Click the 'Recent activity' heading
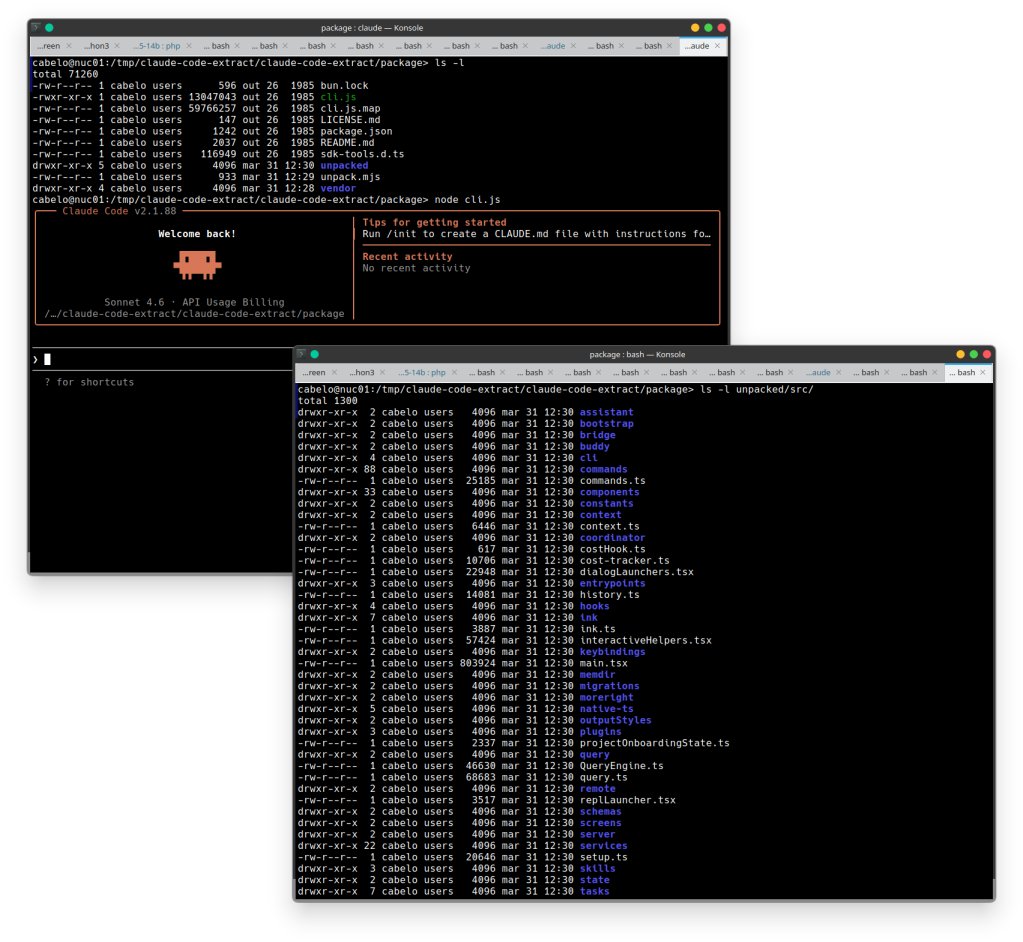Screen dimensions: 1023x942 (x=407, y=256)
